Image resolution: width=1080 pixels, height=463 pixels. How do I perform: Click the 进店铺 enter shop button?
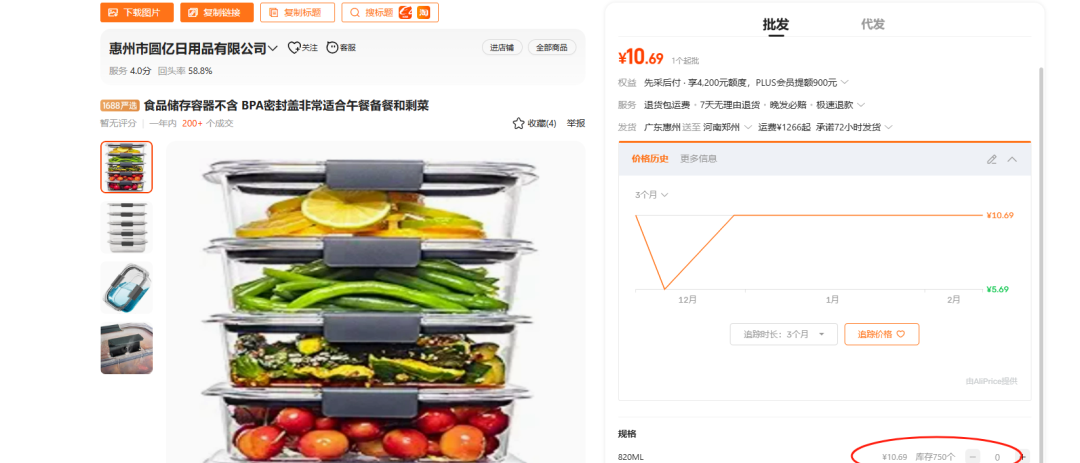click(x=501, y=48)
